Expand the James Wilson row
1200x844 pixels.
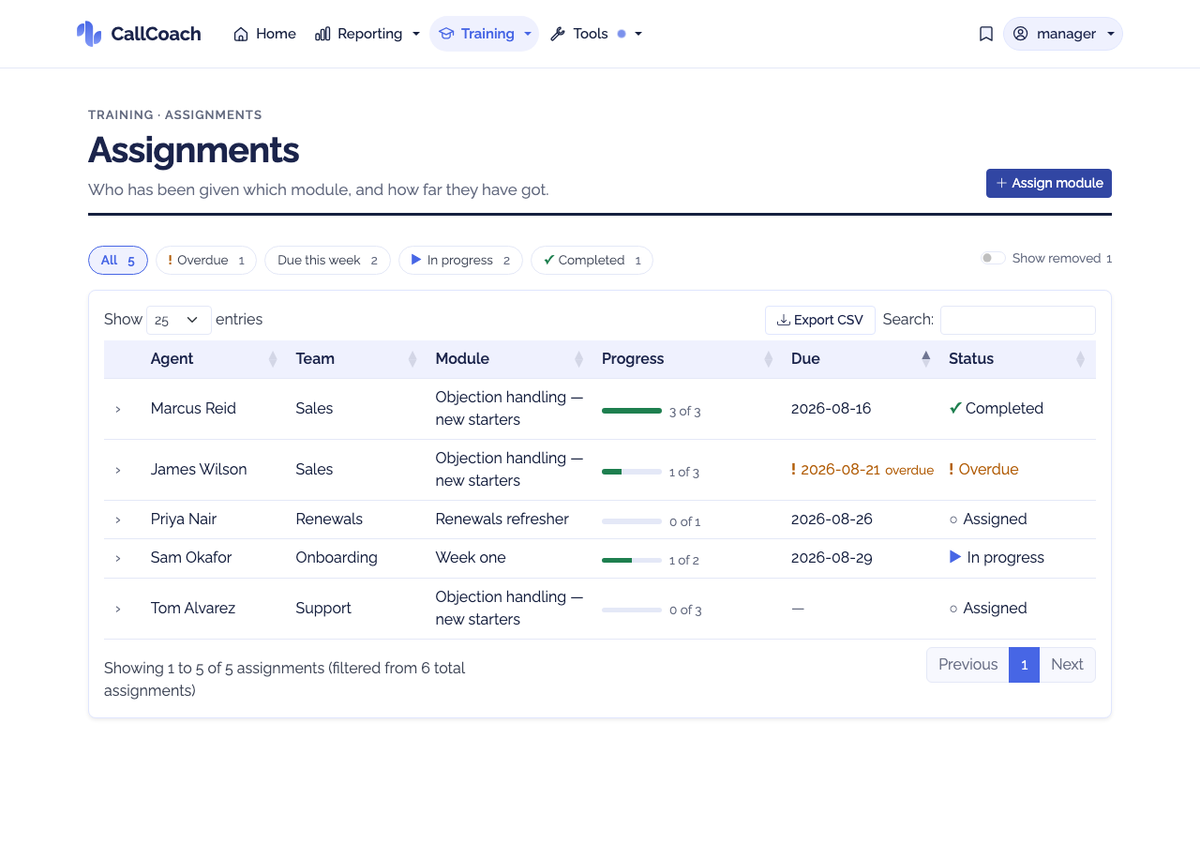(118, 470)
